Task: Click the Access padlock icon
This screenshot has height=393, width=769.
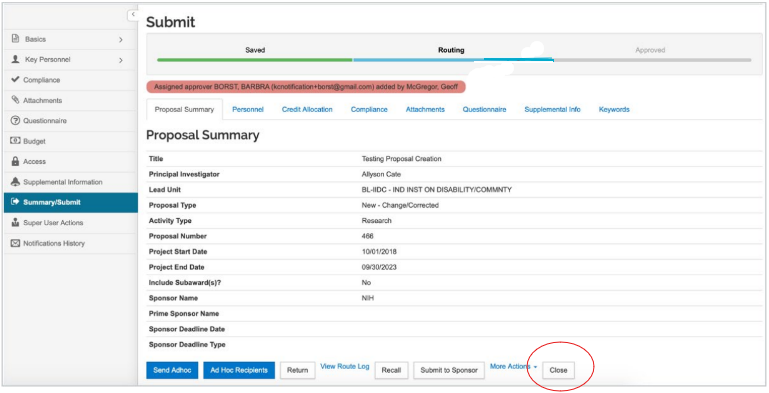Action: [x=15, y=161]
